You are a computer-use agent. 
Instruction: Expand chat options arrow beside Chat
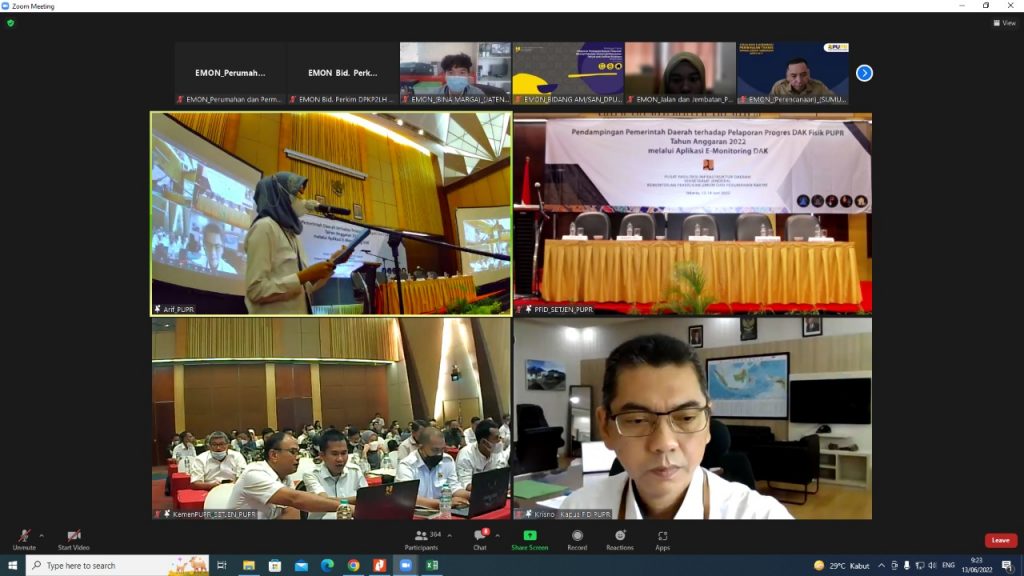[497, 535]
